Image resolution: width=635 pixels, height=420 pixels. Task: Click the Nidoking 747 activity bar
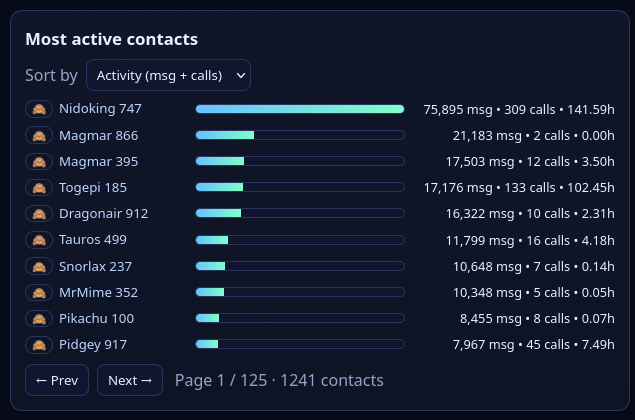(300, 109)
